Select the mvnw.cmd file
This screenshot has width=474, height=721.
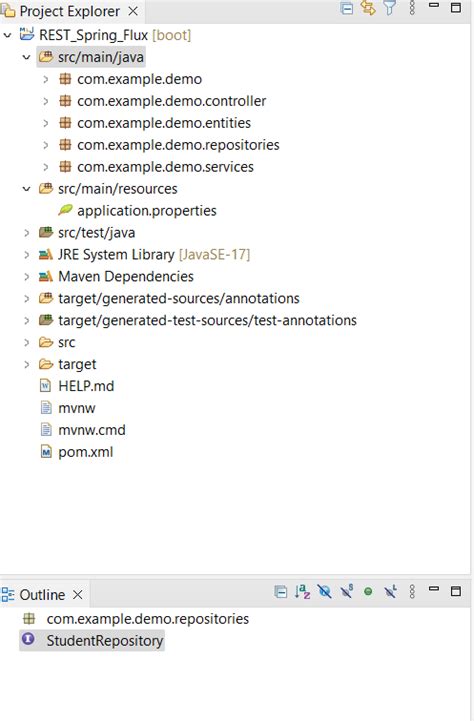91,430
